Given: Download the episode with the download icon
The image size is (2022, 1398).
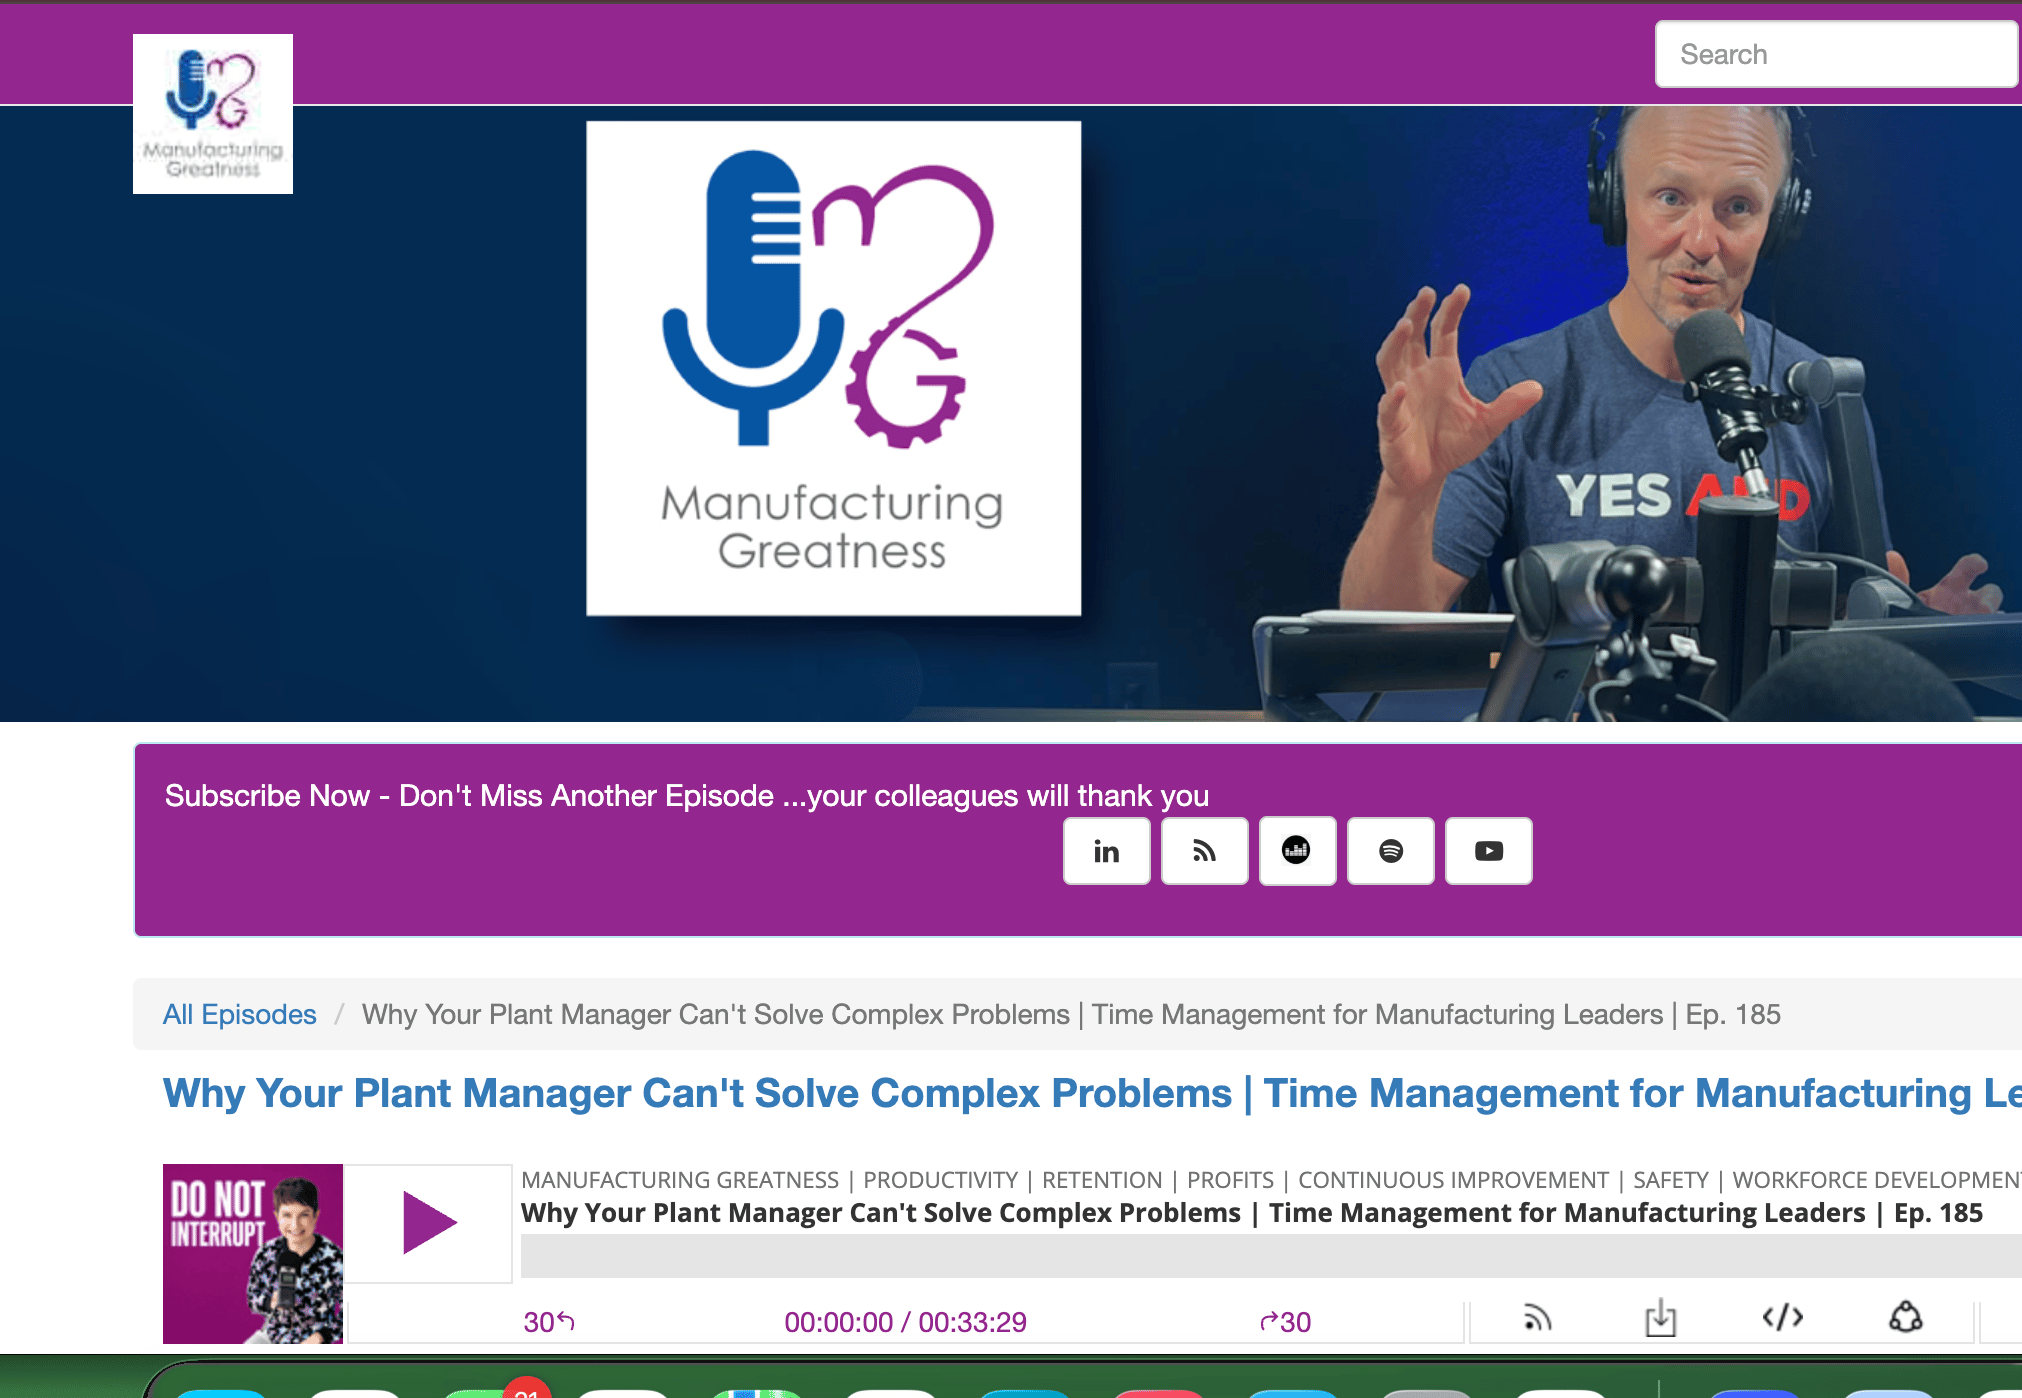Looking at the screenshot, I should tap(1661, 1318).
